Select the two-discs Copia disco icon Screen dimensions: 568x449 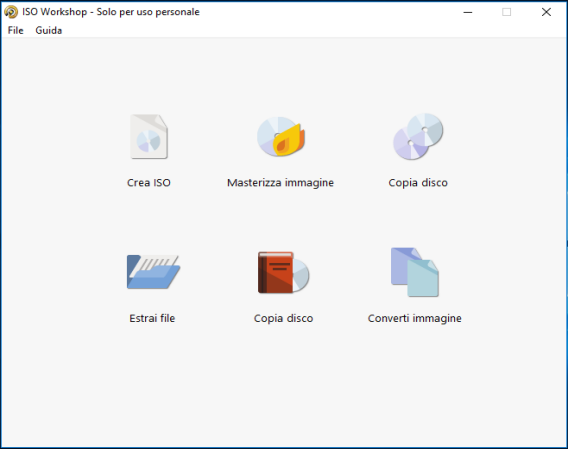tap(418, 137)
